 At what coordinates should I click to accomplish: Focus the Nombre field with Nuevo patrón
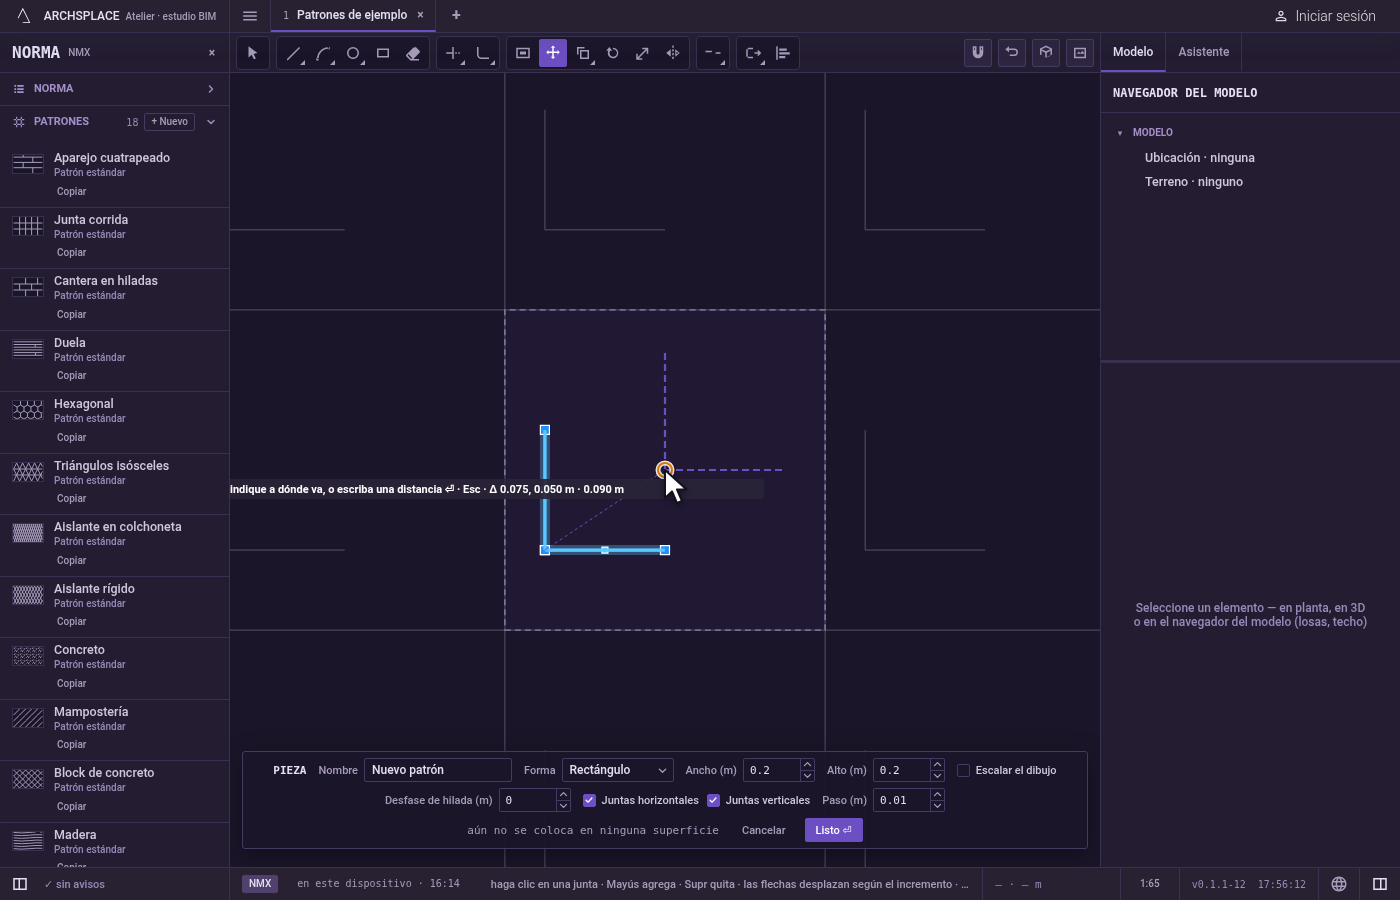point(438,770)
